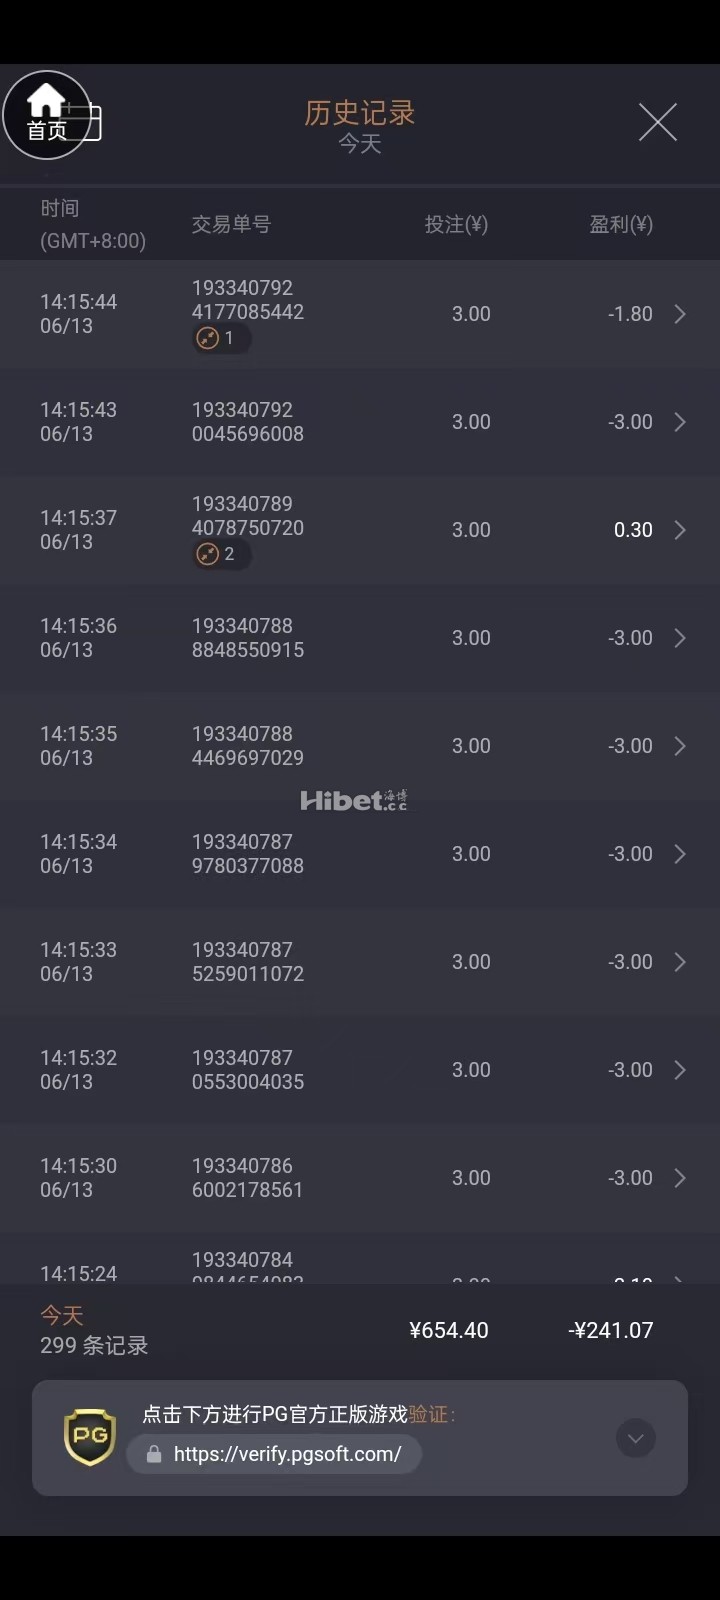Open chevron of the 14:15:36 record
Image resolution: width=720 pixels, height=1600 pixels.
680,638
